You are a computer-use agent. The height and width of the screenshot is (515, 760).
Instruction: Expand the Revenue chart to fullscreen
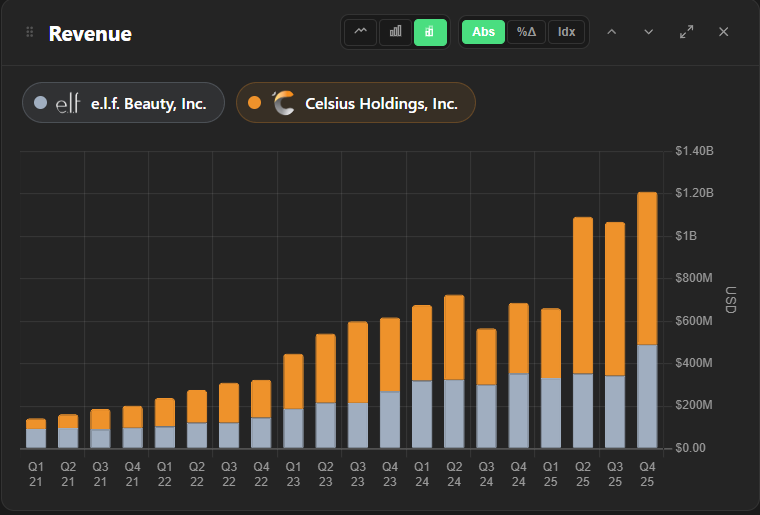coord(686,32)
